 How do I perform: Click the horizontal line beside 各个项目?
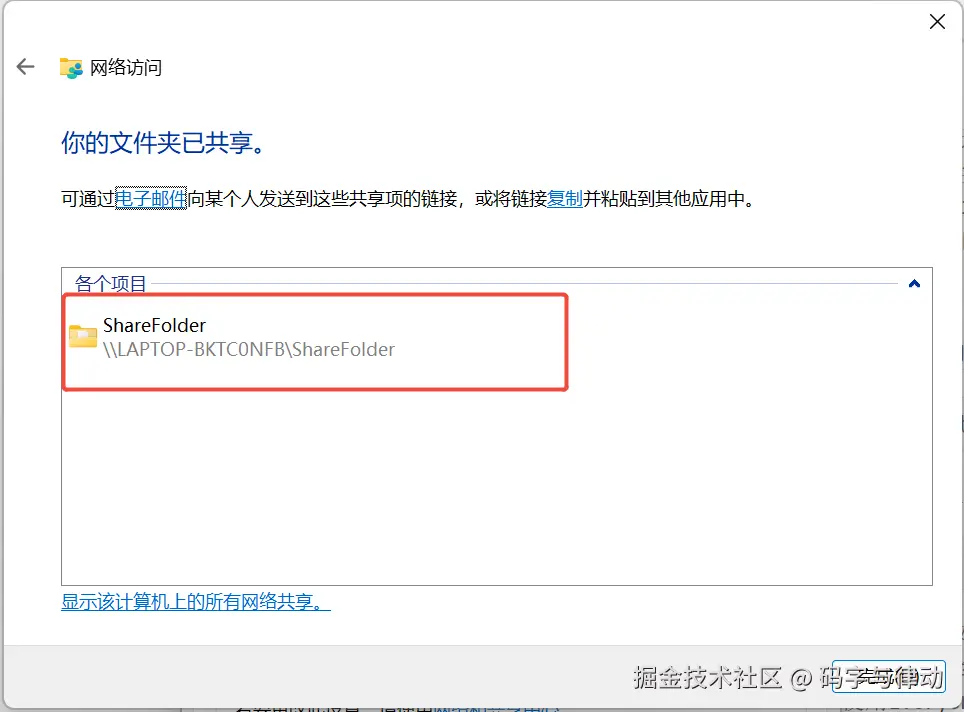coord(524,283)
